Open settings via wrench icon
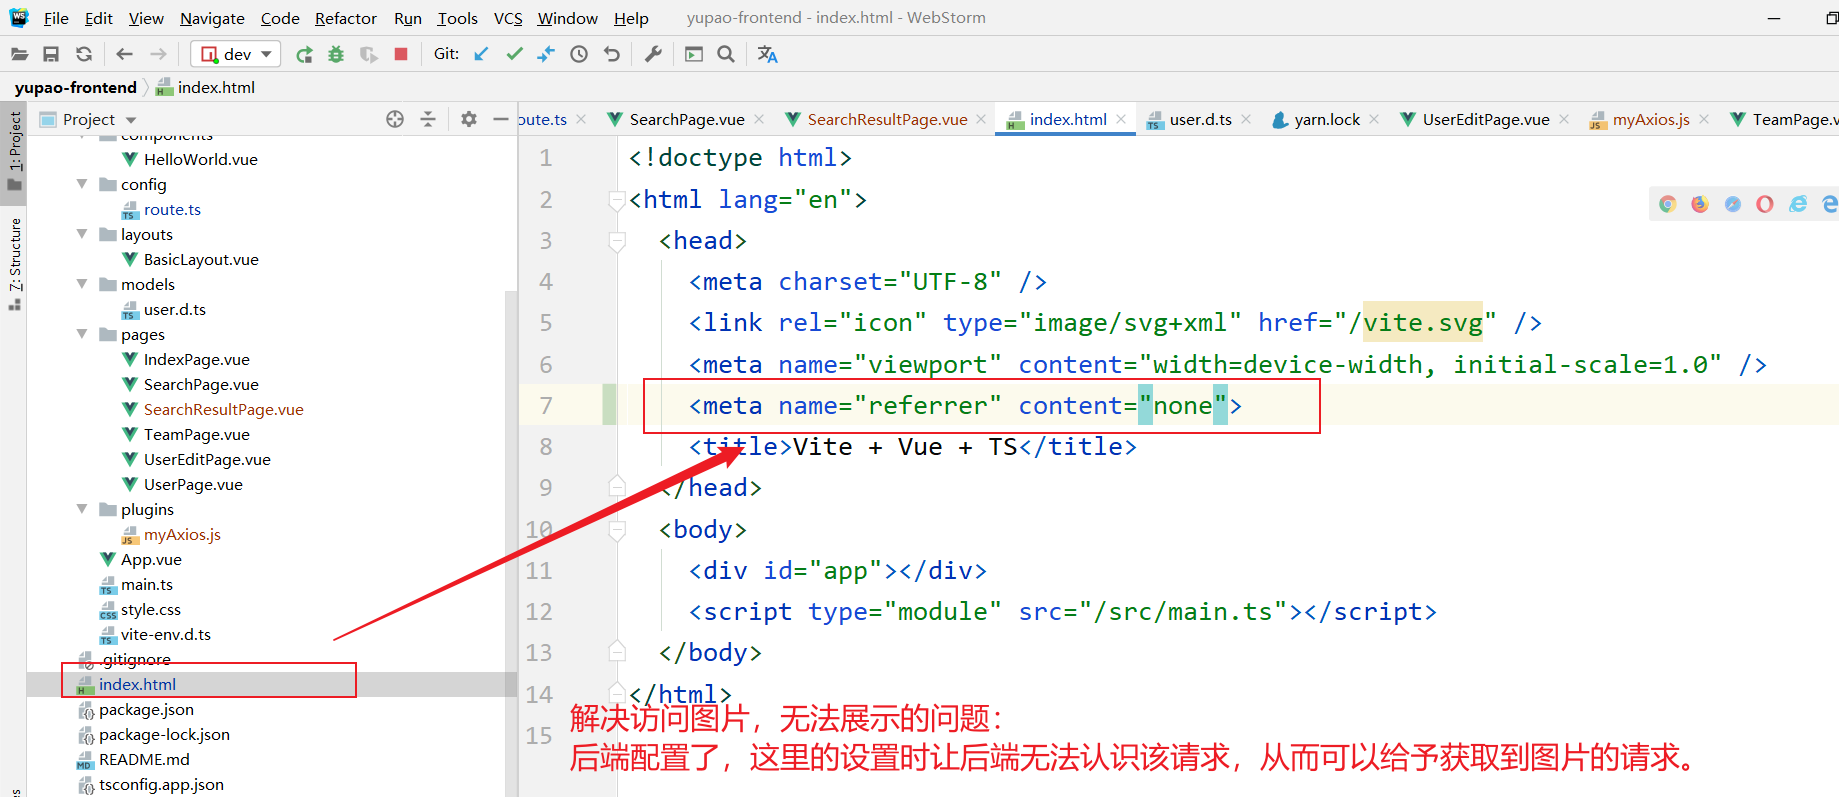 tap(653, 54)
